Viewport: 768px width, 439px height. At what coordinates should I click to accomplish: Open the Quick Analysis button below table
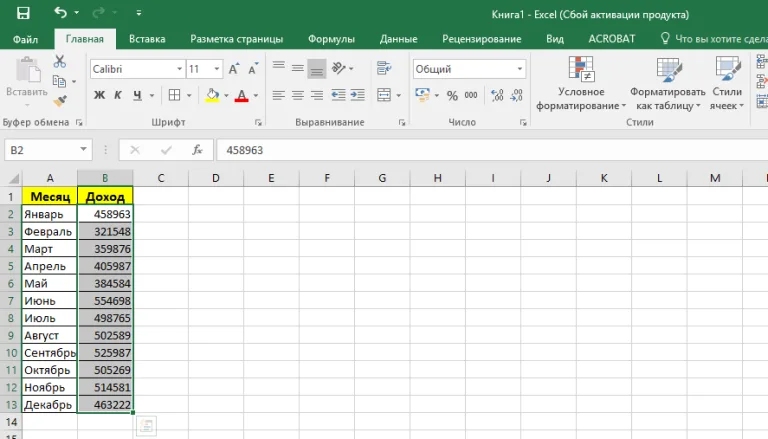pos(146,426)
